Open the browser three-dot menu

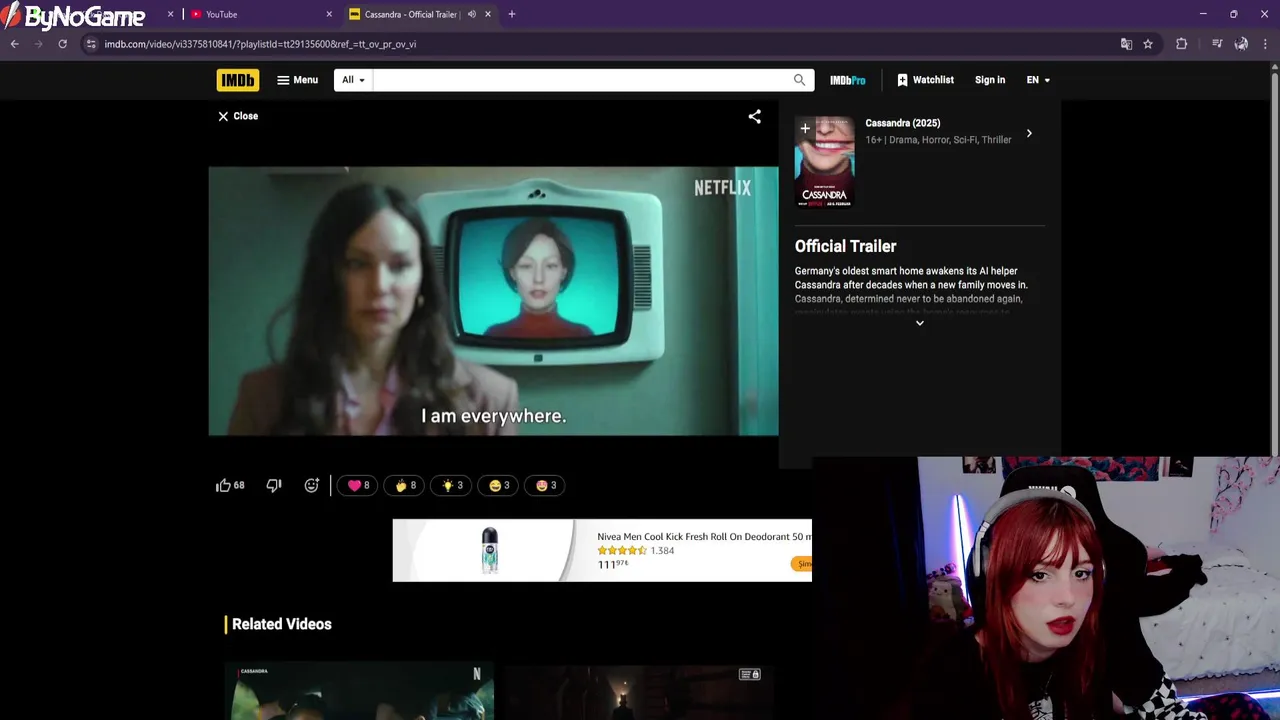pyautogui.click(x=1266, y=44)
